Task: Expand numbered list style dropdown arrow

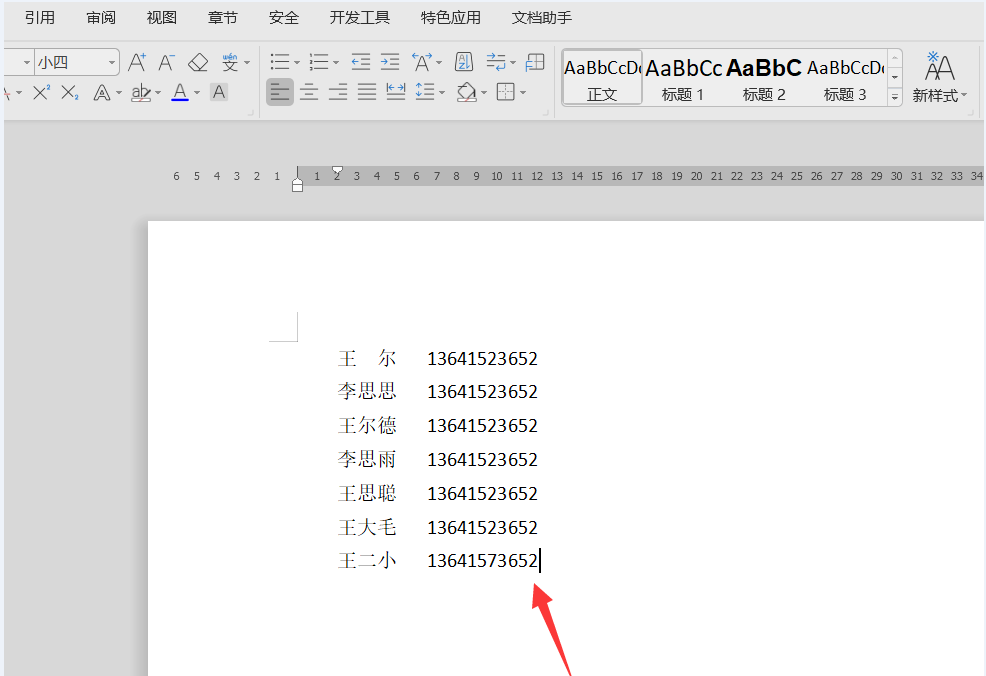Action: pos(336,62)
